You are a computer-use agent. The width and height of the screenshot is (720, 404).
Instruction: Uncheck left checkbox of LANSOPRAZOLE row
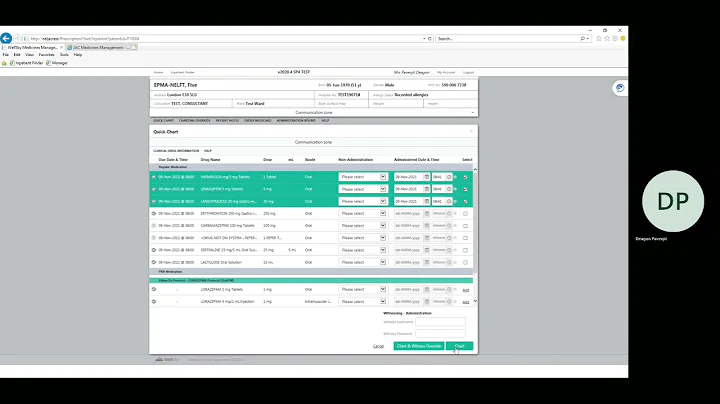[x=154, y=202]
